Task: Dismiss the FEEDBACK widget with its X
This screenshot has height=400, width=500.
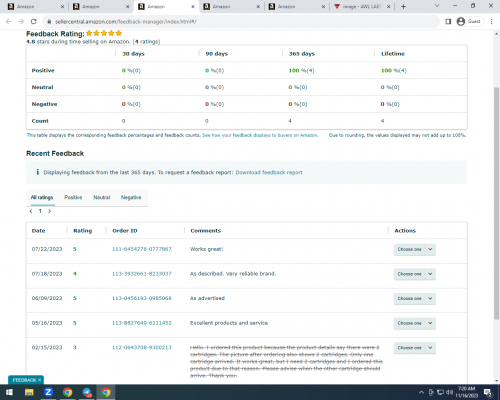Action: click(39, 380)
